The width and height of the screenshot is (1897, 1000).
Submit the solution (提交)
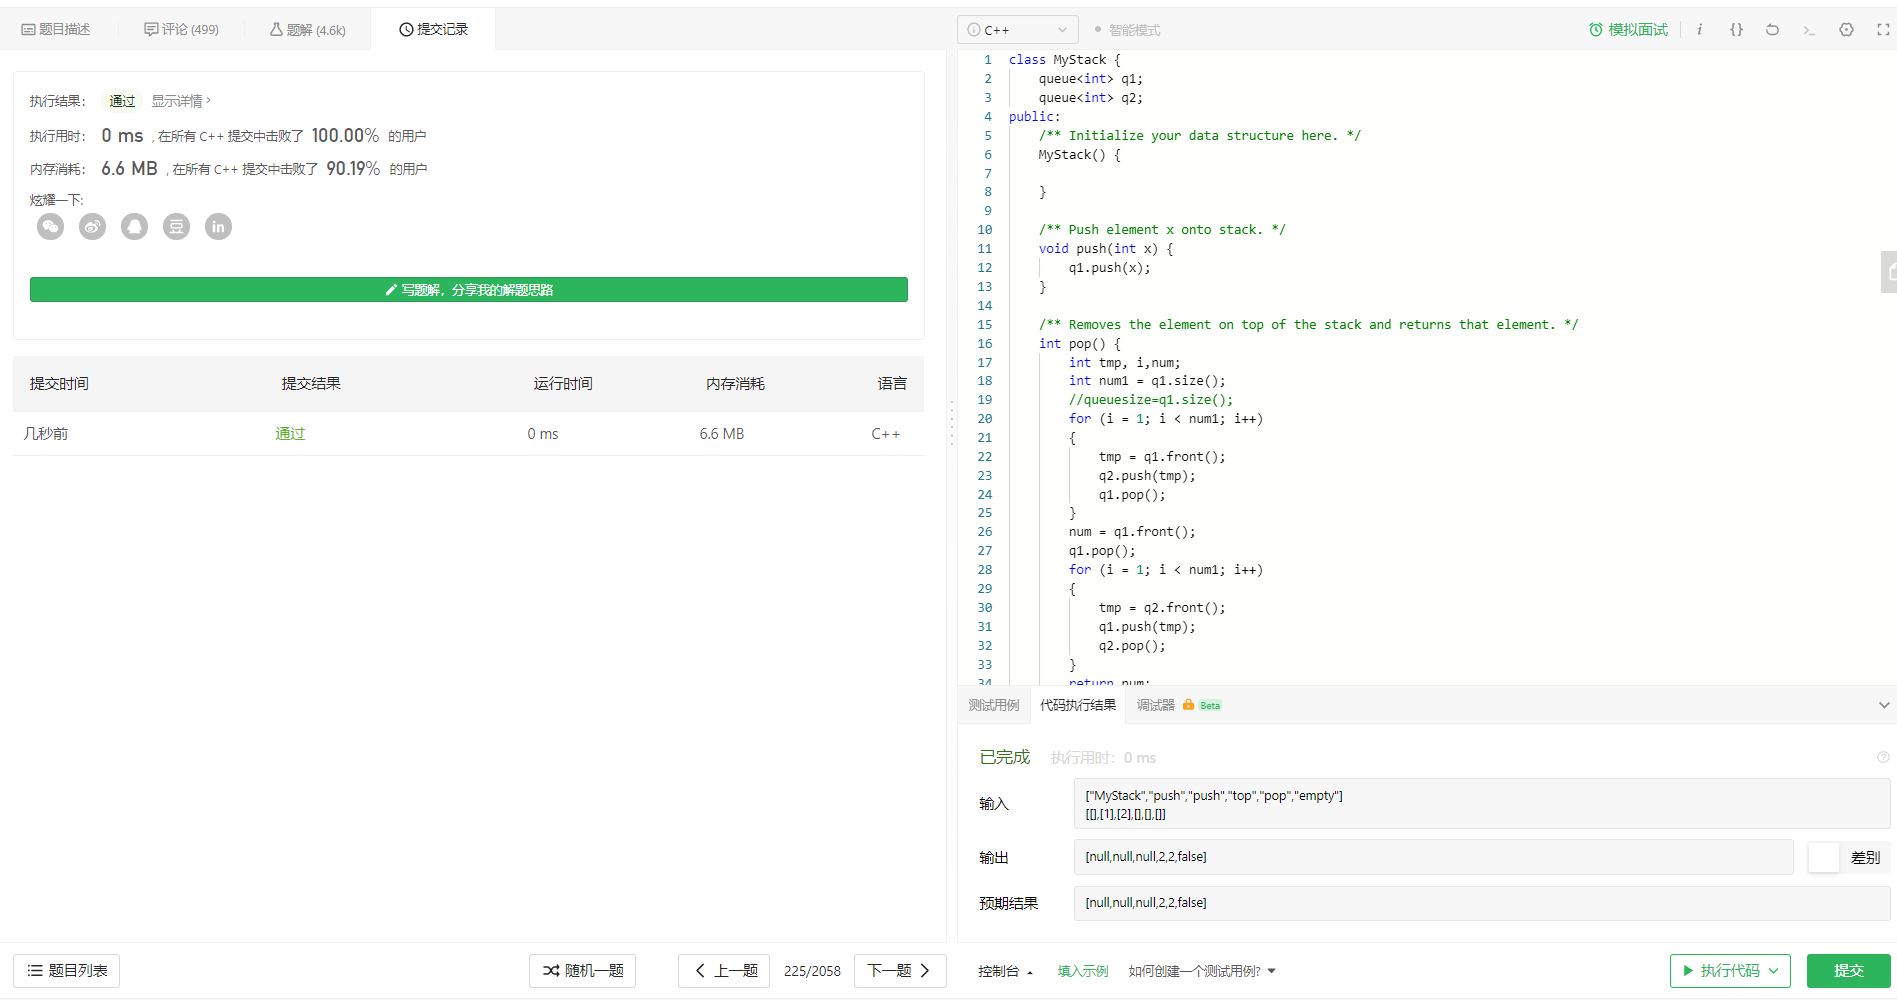pyautogui.click(x=1848, y=971)
